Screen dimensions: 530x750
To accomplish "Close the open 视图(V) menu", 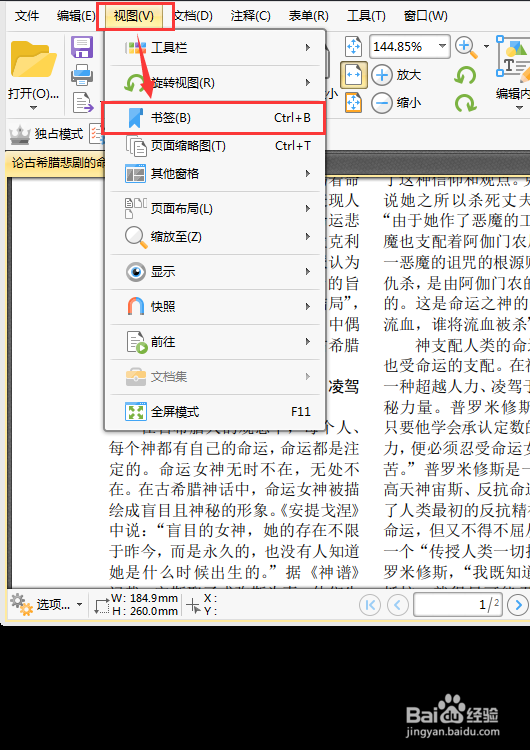I will (x=134, y=16).
